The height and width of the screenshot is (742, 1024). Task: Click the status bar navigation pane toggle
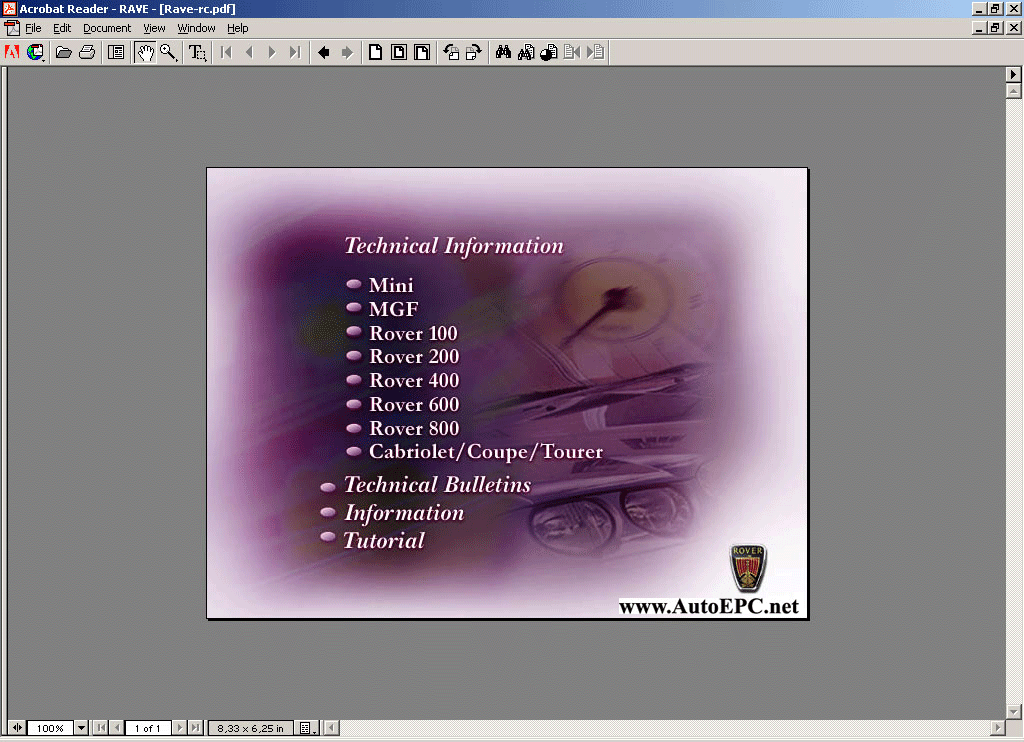click(17, 728)
